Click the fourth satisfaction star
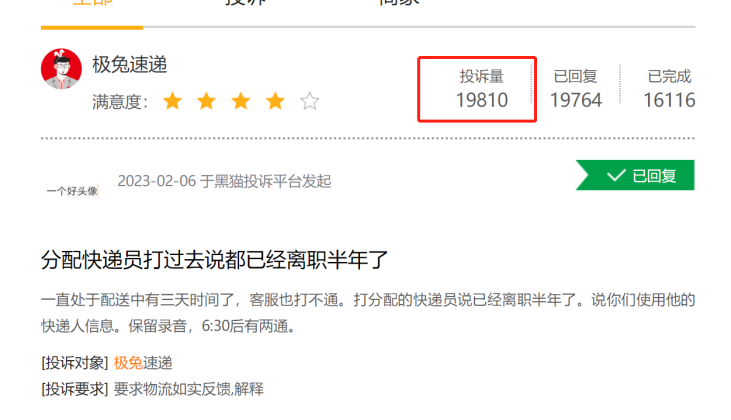 click(x=276, y=101)
